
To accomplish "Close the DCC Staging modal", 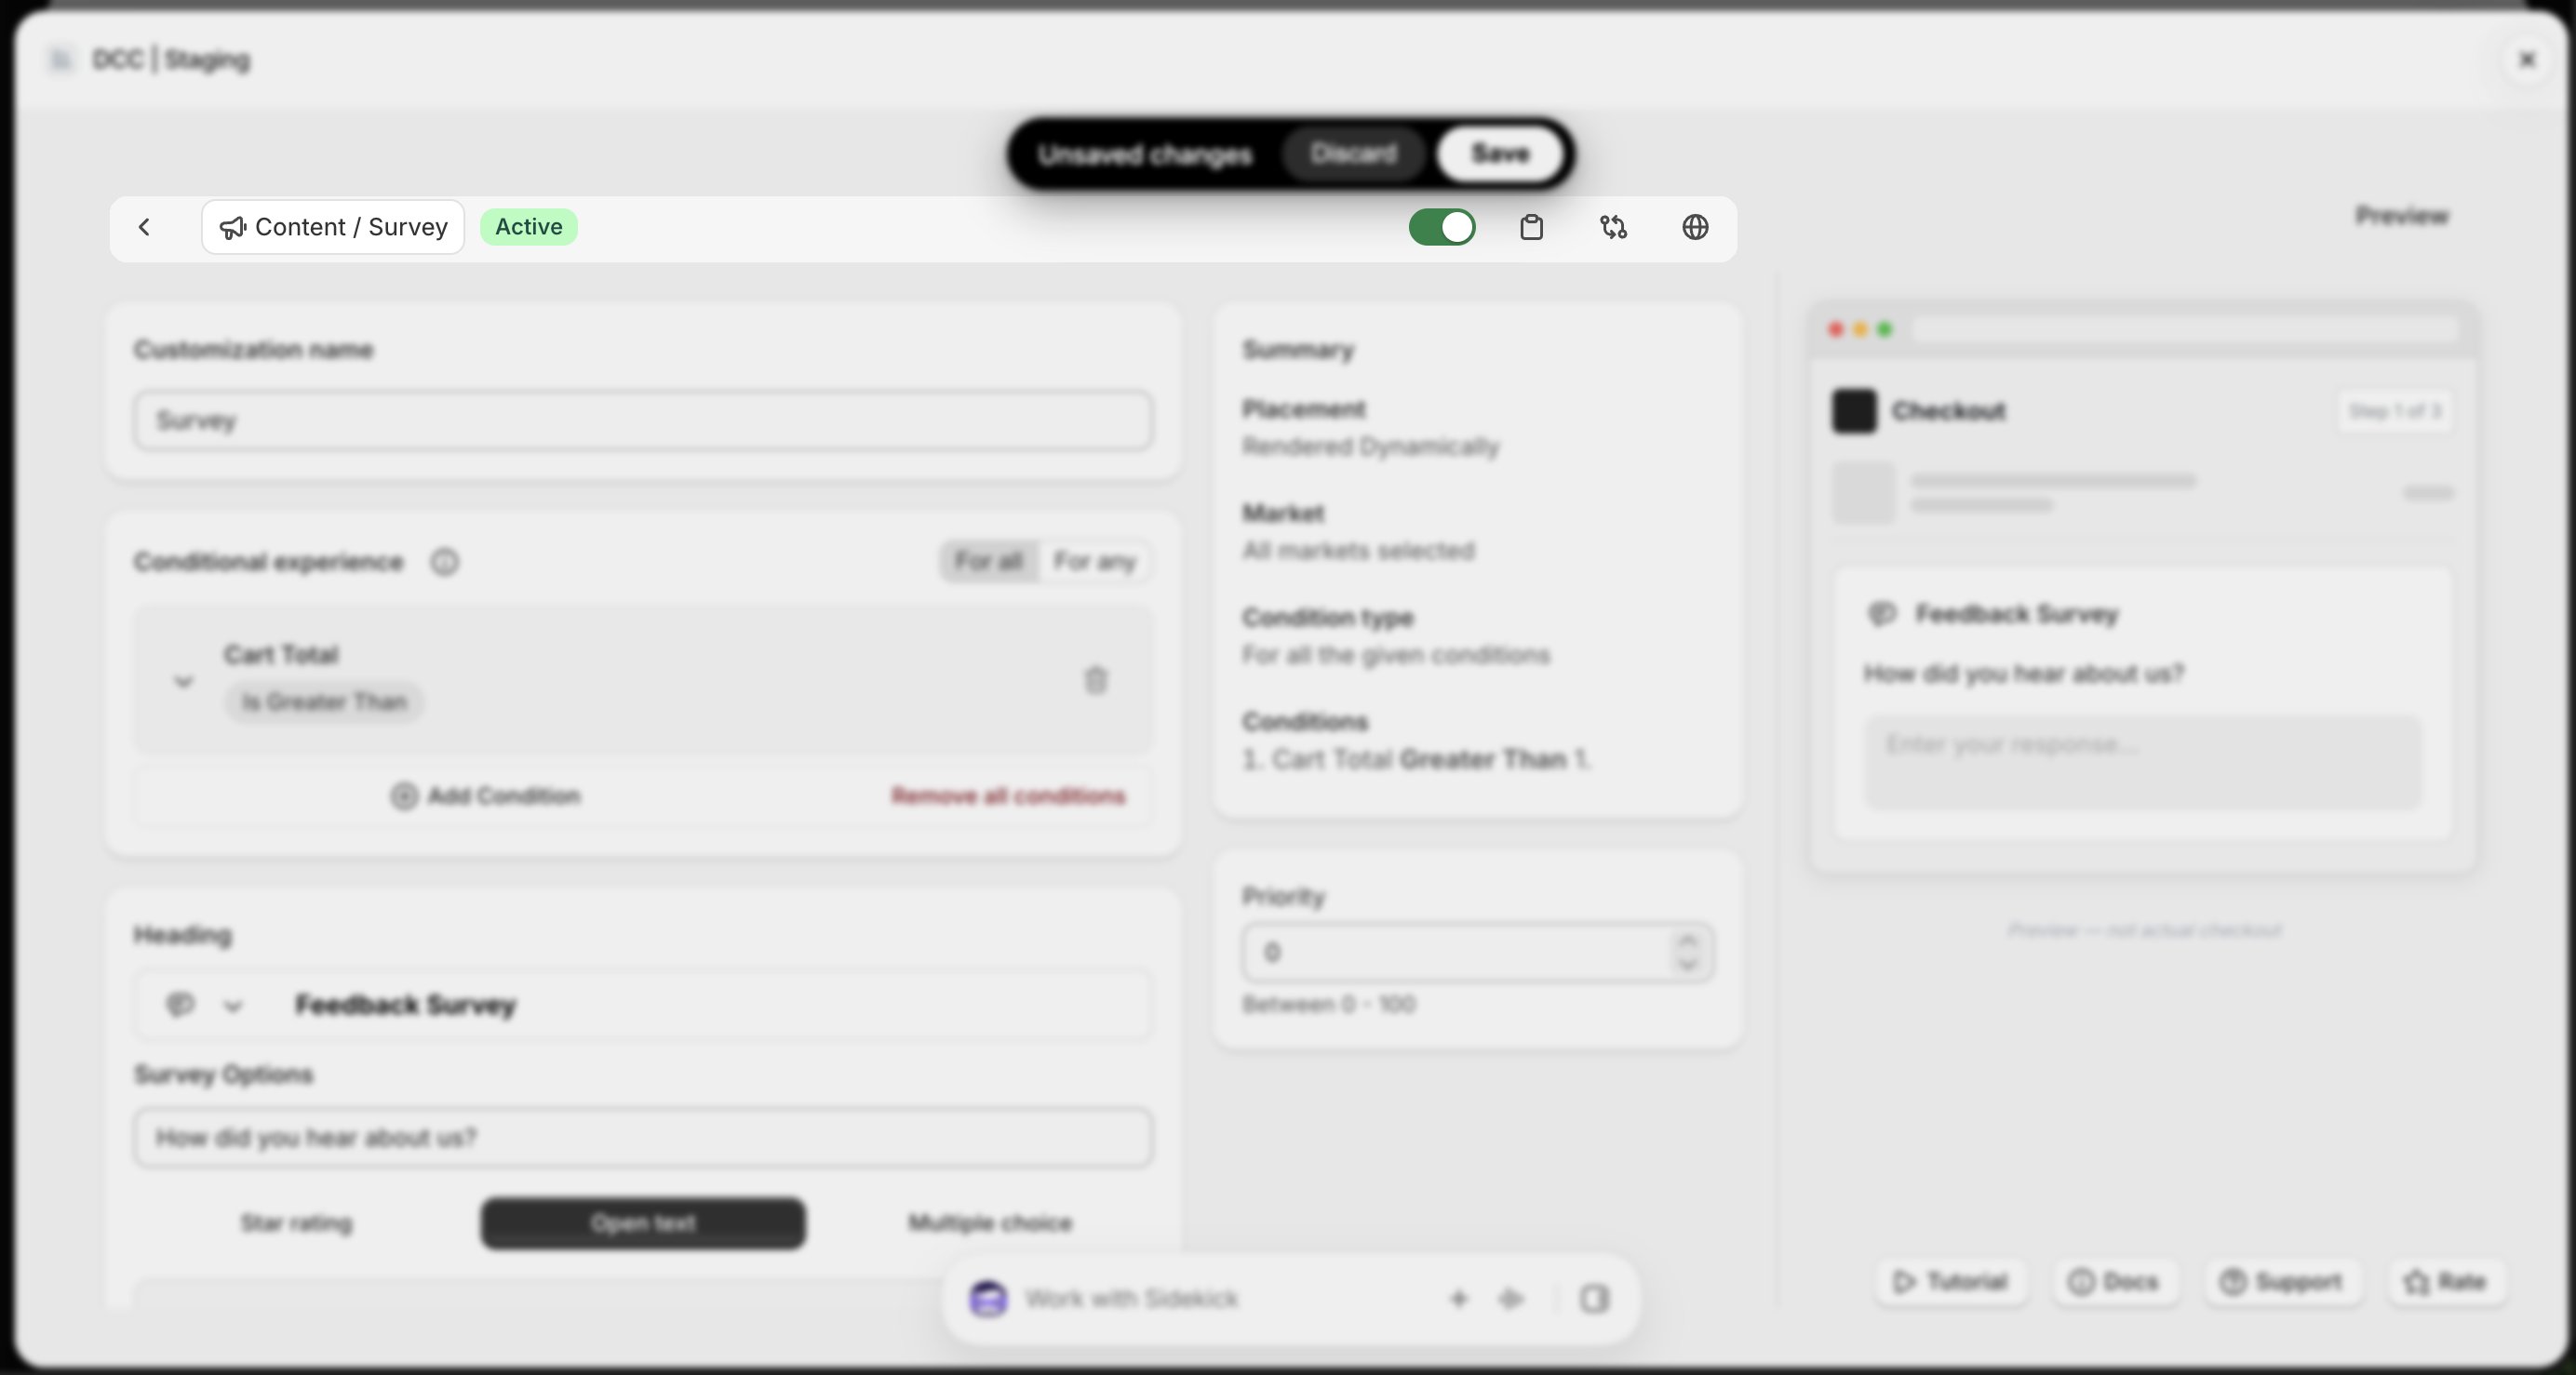I will coord(2527,60).
